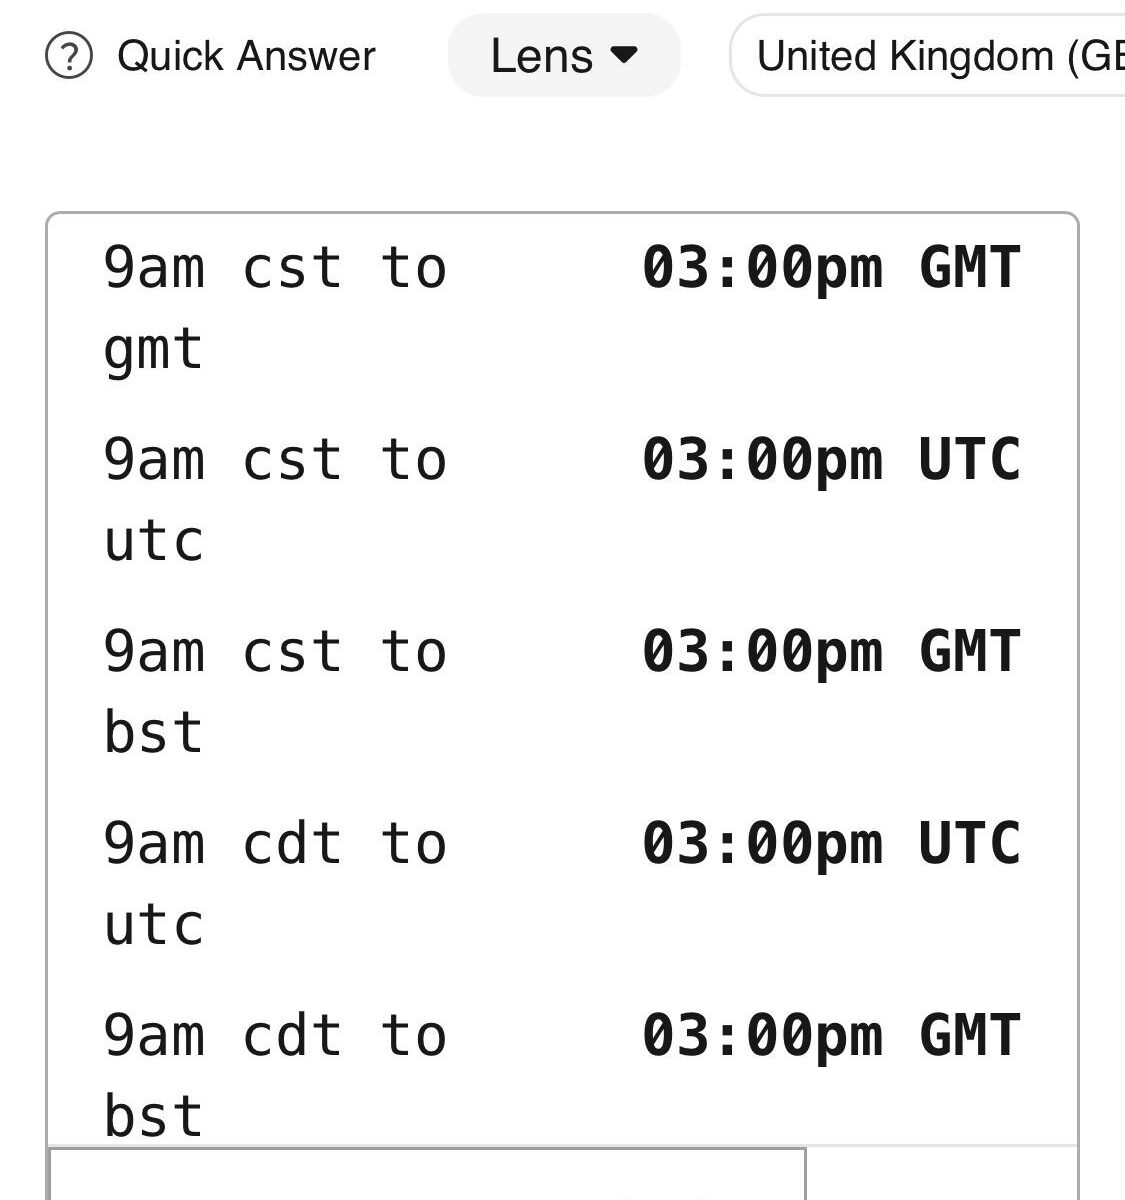Click the caret arrow inside Lens button

(624, 55)
